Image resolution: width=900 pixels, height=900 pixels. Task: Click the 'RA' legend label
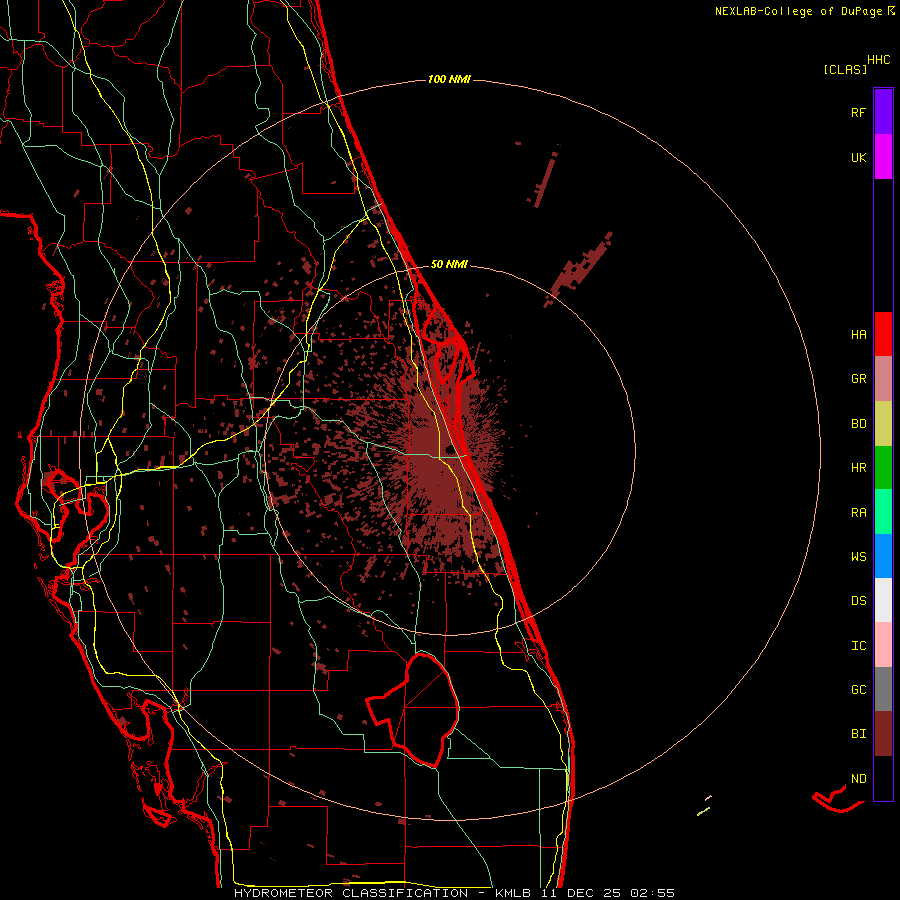click(858, 513)
